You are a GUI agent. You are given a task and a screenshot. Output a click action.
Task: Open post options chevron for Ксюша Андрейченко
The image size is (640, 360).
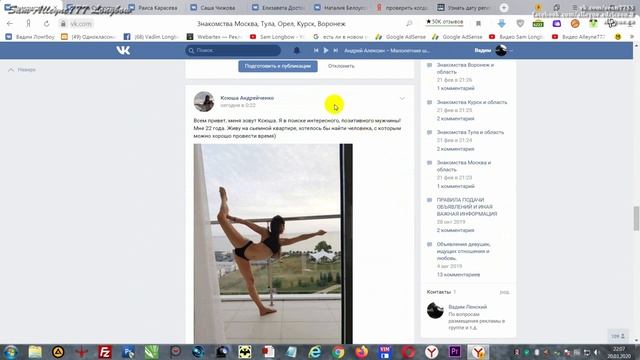point(402,98)
